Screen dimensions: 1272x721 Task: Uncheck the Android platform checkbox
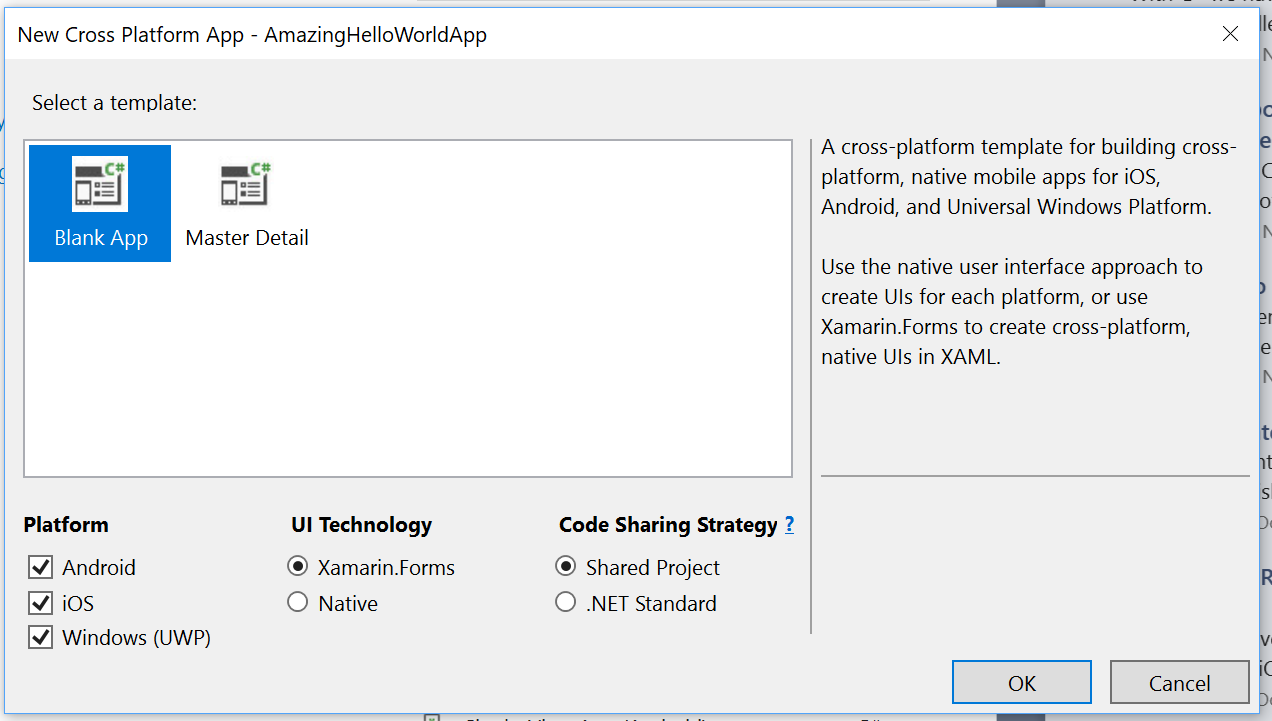click(40, 567)
